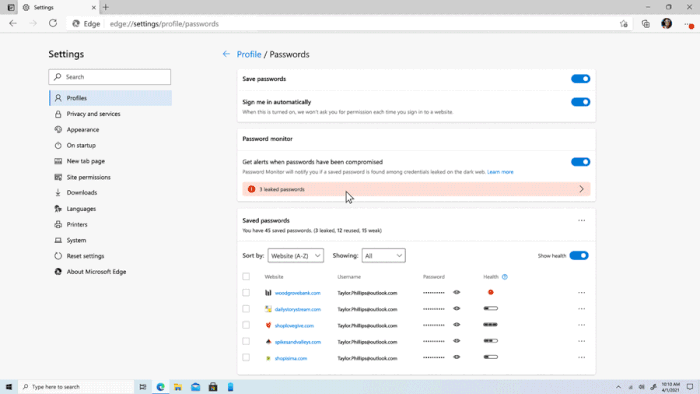
Task: Check the woodgrovebank.com row checkbox
Action: pos(246,293)
